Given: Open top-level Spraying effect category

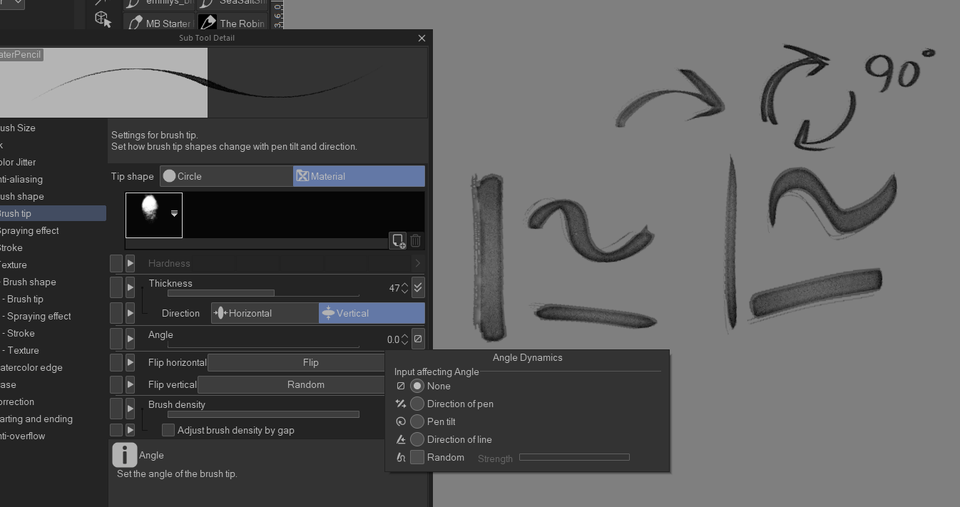Looking at the screenshot, I should [x=53, y=231].
